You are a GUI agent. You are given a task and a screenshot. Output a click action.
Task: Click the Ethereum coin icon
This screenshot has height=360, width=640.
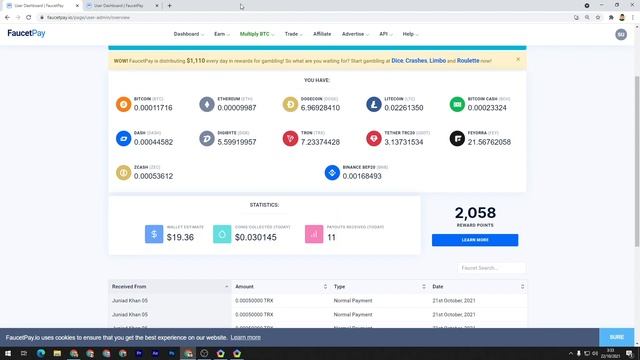pos(207,104)
